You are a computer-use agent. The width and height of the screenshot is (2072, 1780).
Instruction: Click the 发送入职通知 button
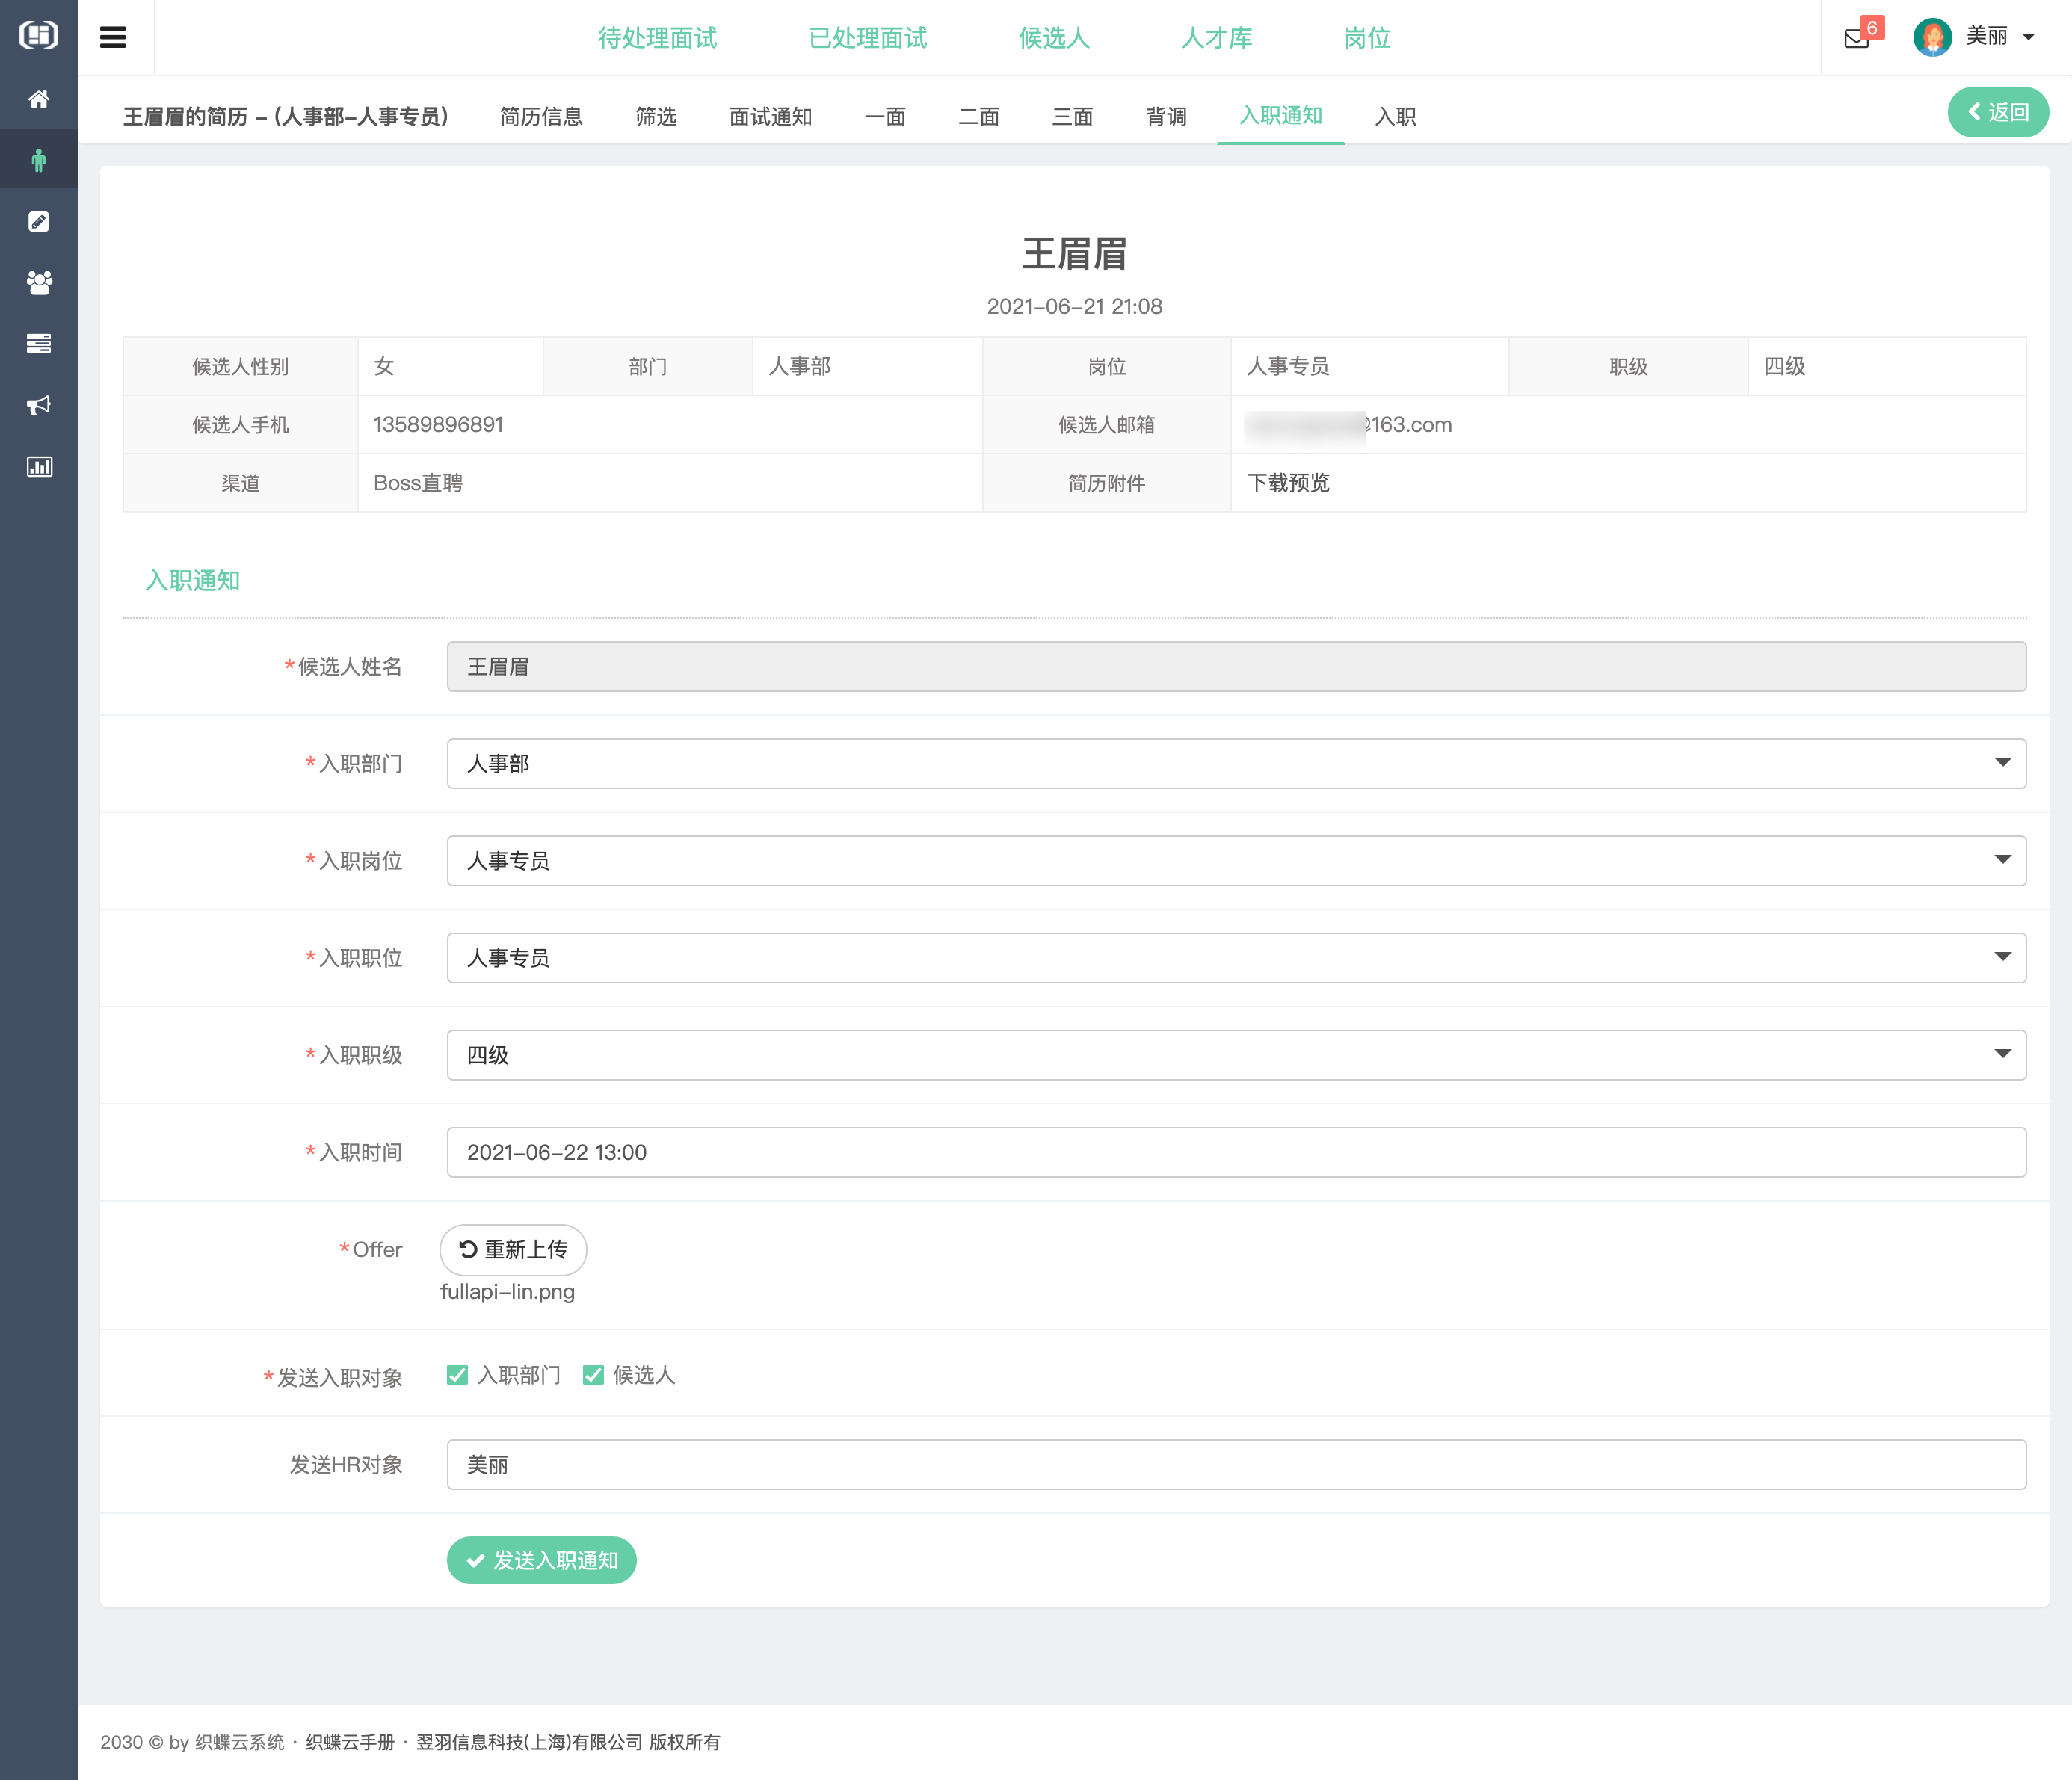point(541,1560)
